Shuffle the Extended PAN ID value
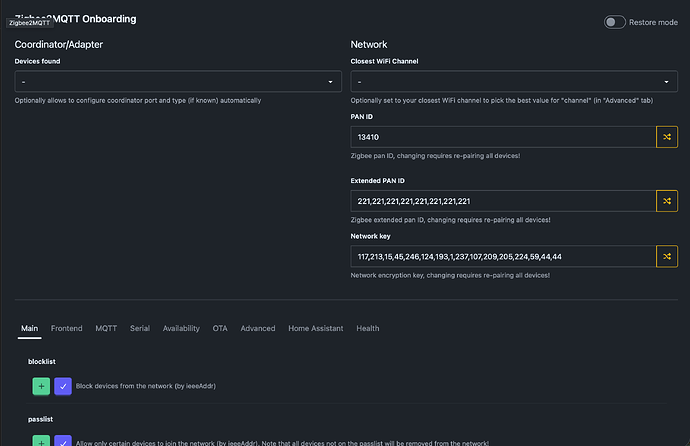This screenshot has width=690, height=446. [667, 201]
